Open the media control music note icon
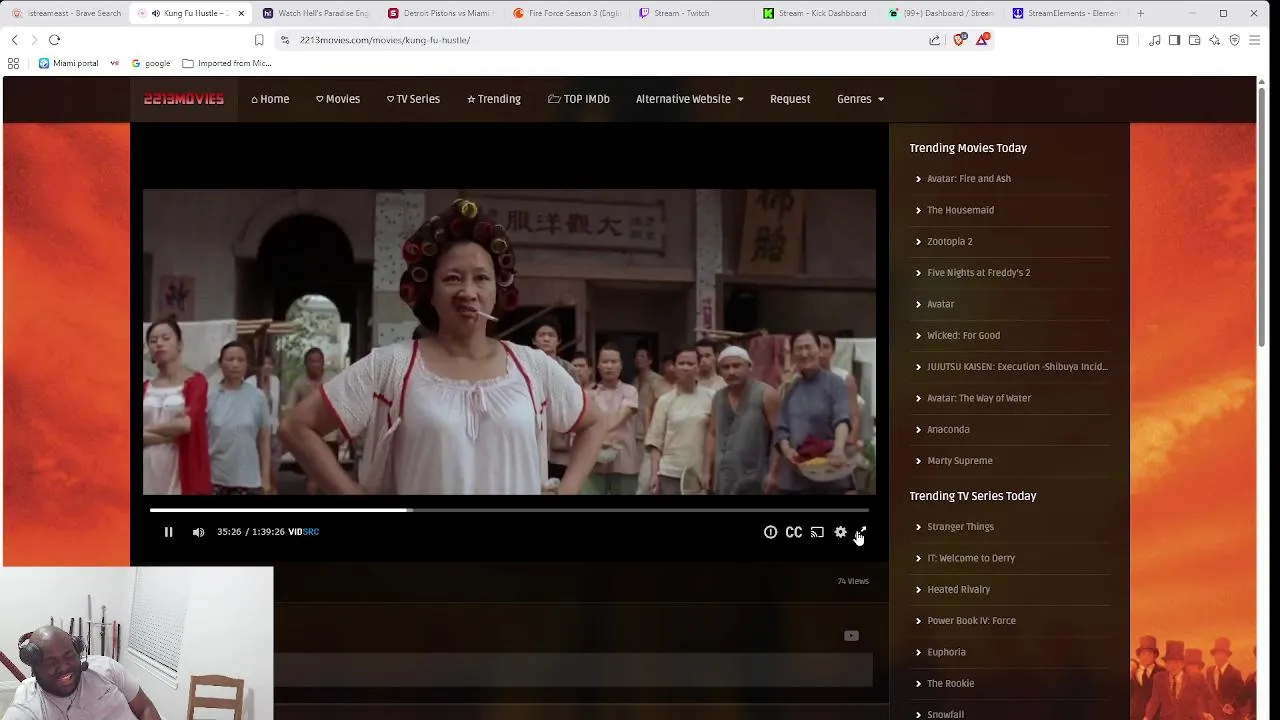Screen dimensions: 1280x720 tap(1155, 40)
